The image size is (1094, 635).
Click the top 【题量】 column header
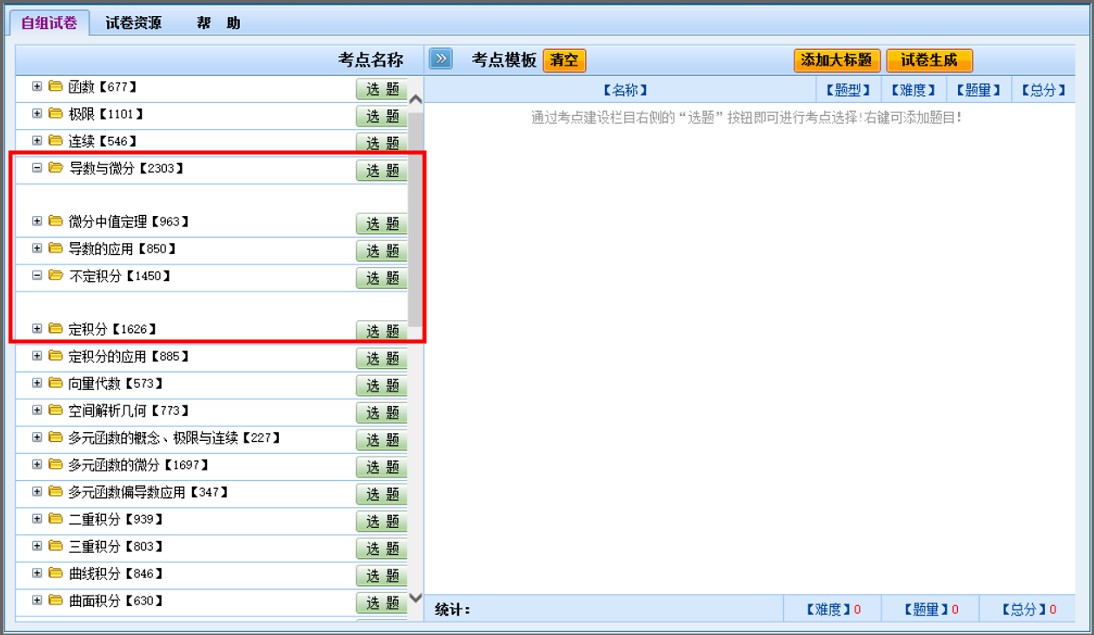978,90
